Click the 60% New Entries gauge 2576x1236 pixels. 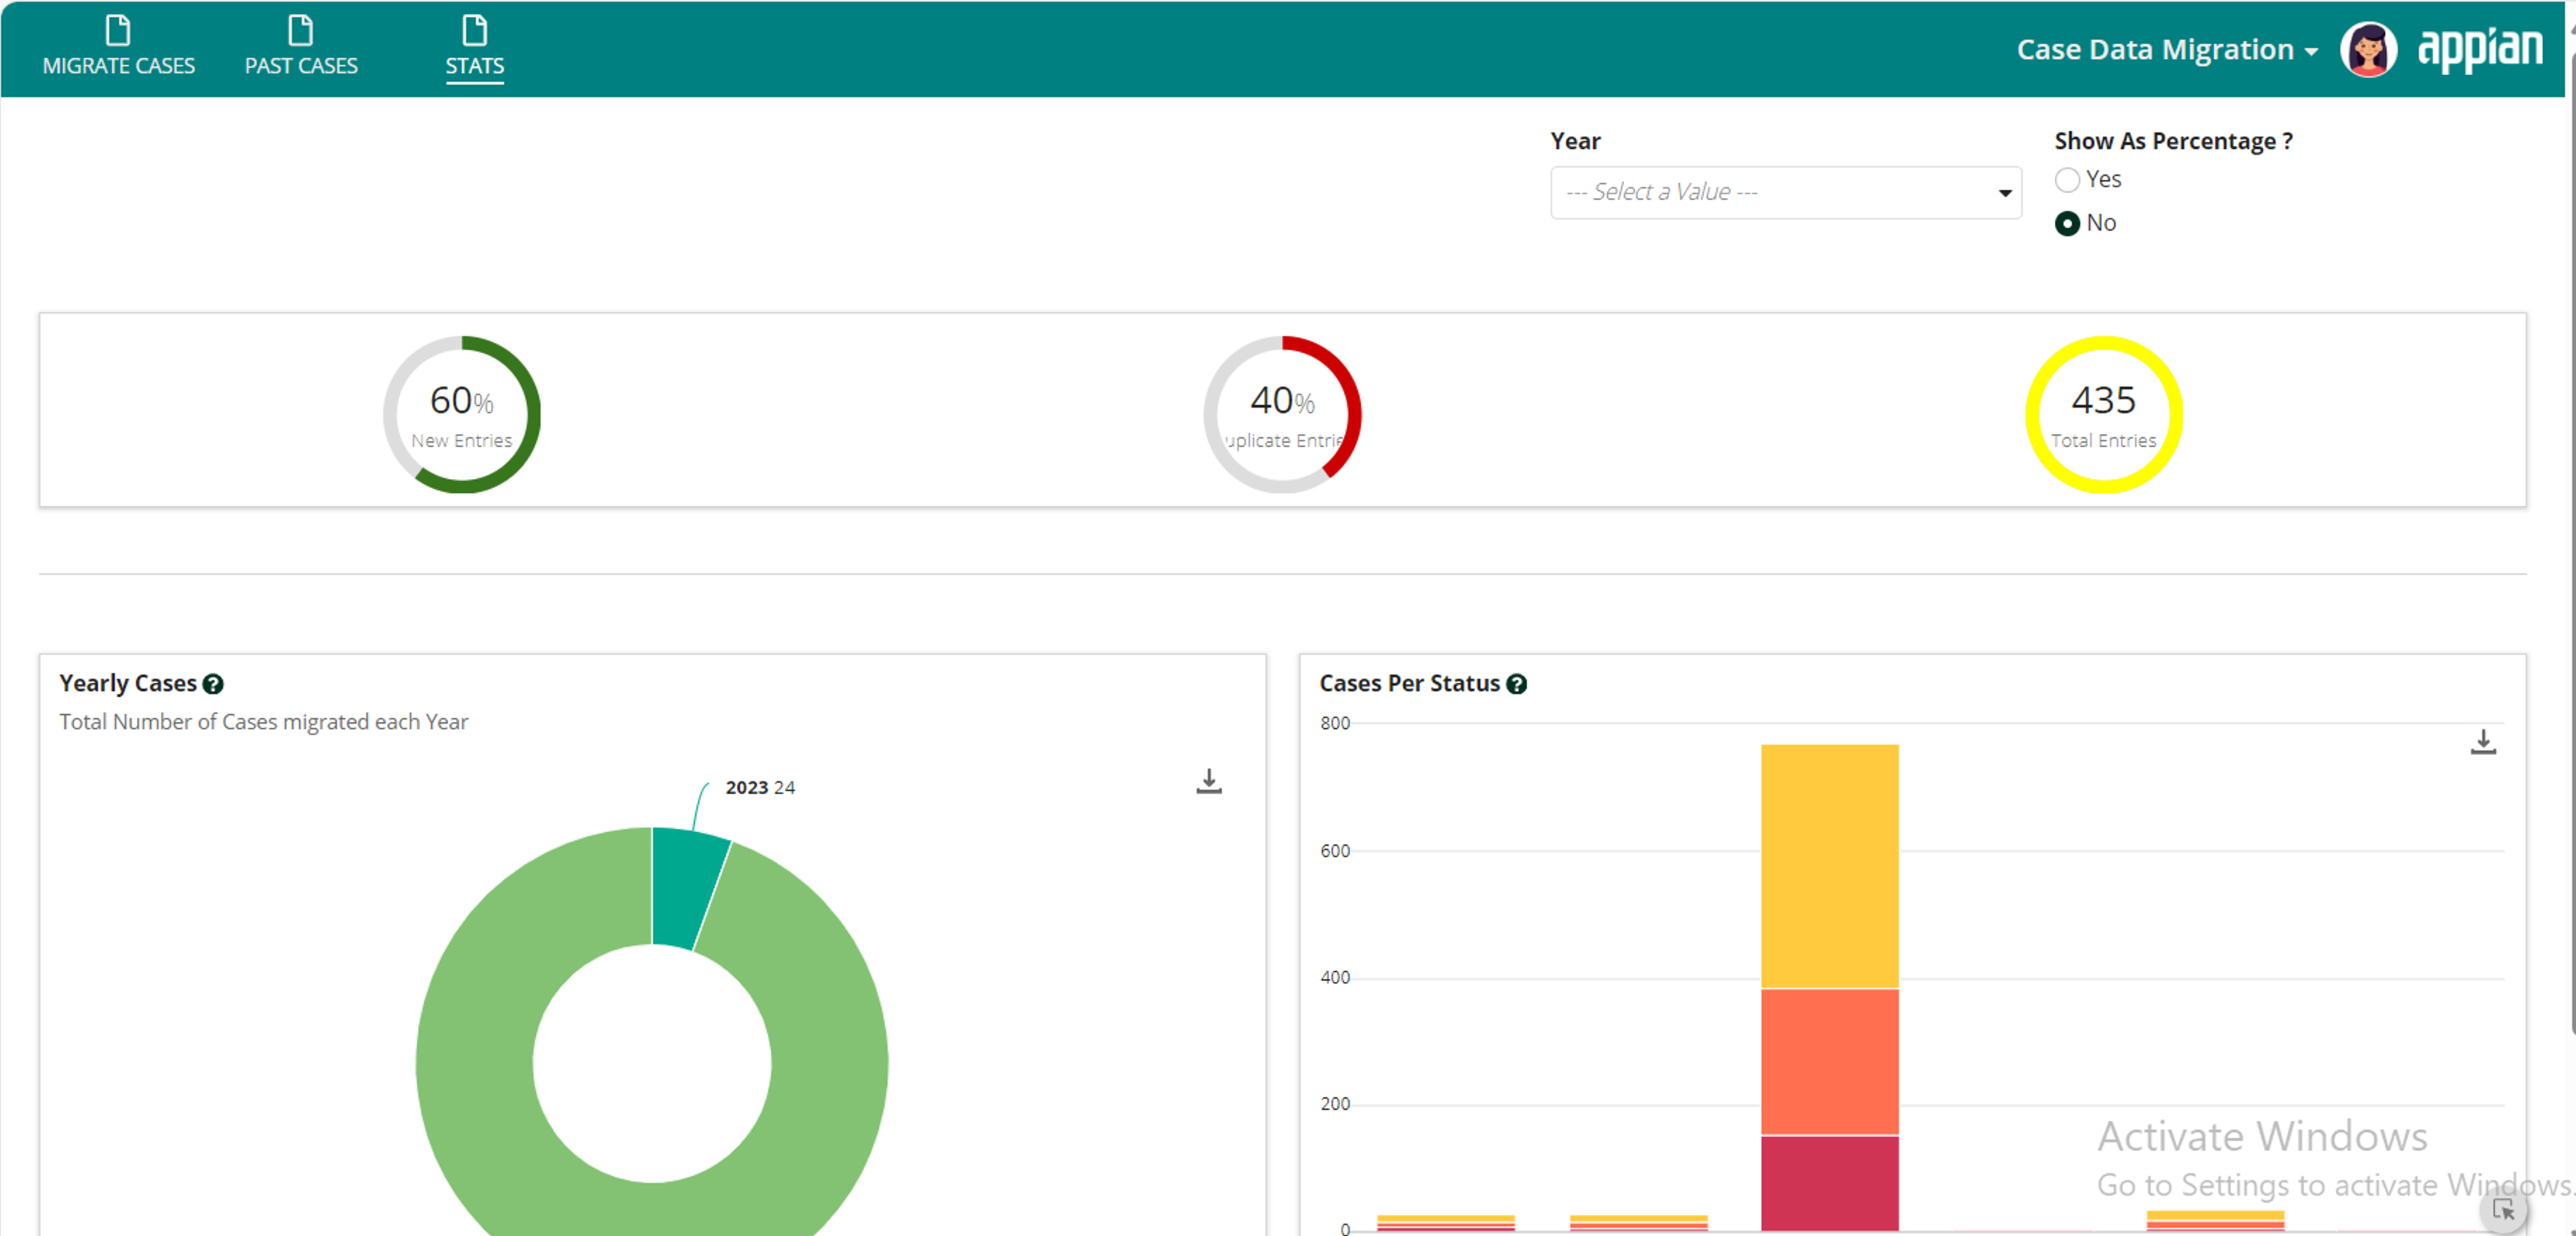(x=462, y=414)
